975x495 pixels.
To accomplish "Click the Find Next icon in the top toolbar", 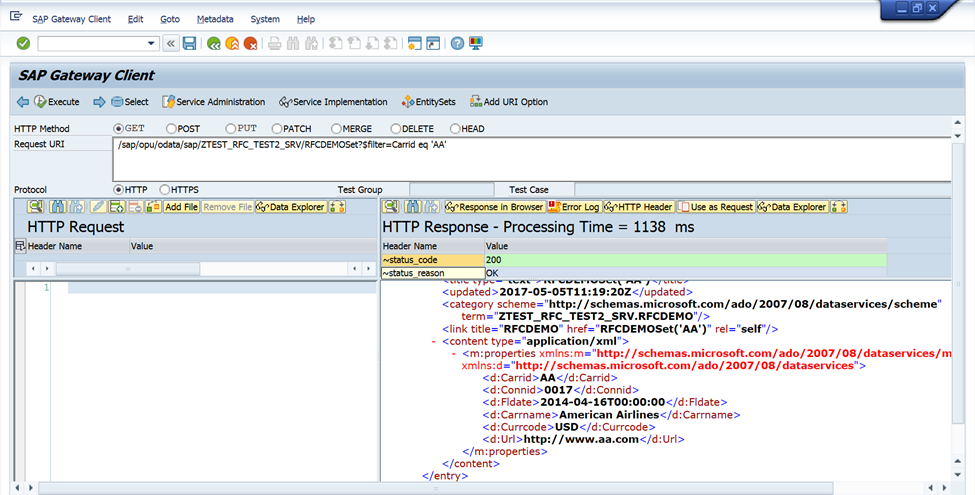I will pos(312,44).
